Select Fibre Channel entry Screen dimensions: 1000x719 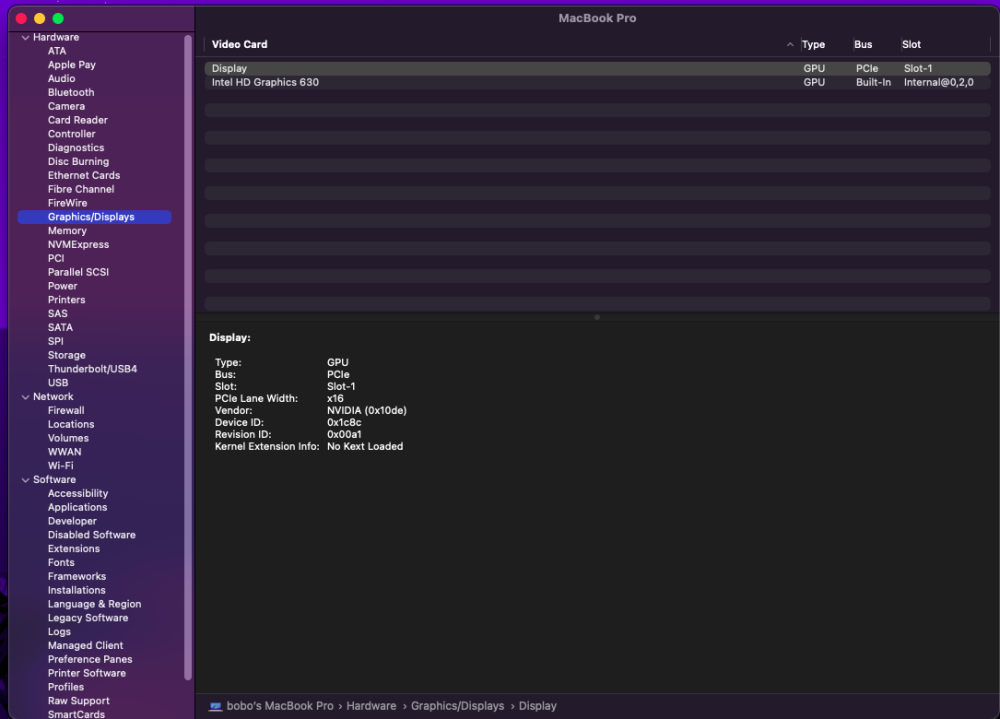pyautogui.click(x=81, y=189)
